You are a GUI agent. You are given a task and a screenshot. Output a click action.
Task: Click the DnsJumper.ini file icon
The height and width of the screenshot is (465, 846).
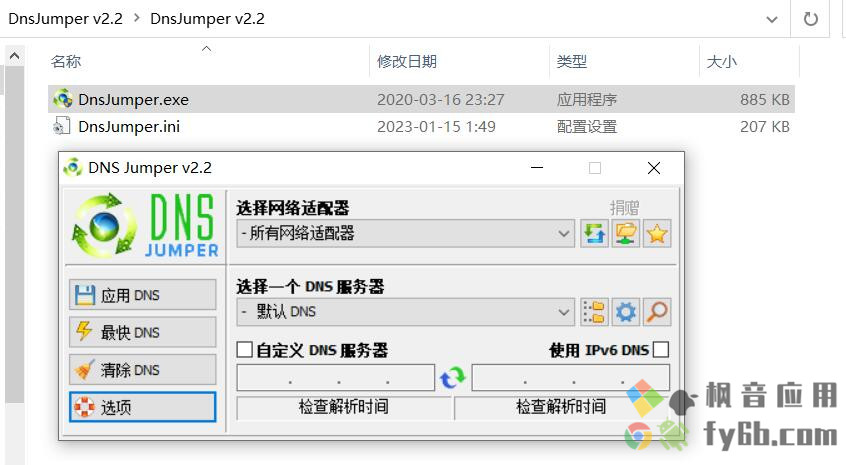pyautogui.click(x=62, y=126)
